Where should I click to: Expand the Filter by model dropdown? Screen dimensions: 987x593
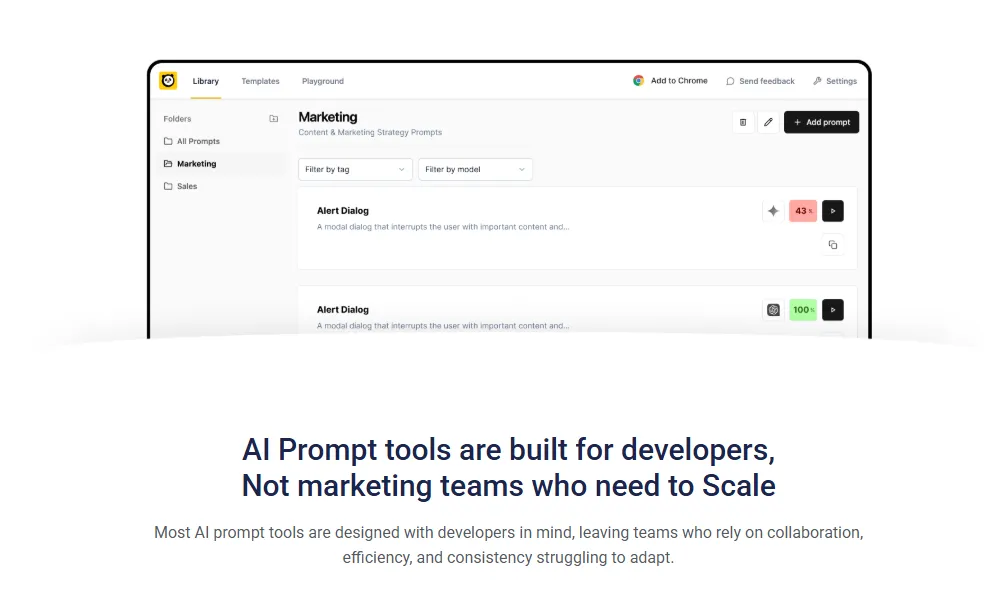coord(475,170)
